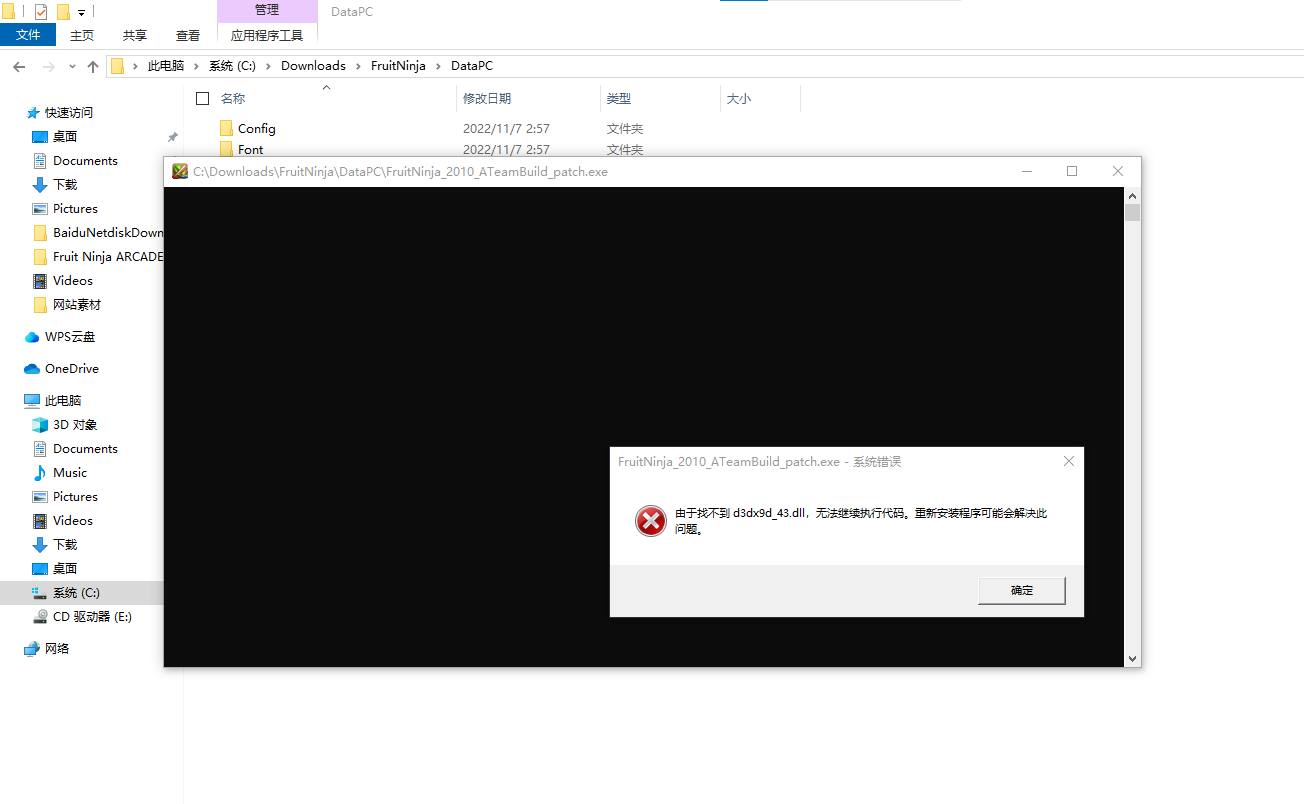Click 下载 arrow icon under 此电脑
This screenshot has width=1304, height=804.
40,545
